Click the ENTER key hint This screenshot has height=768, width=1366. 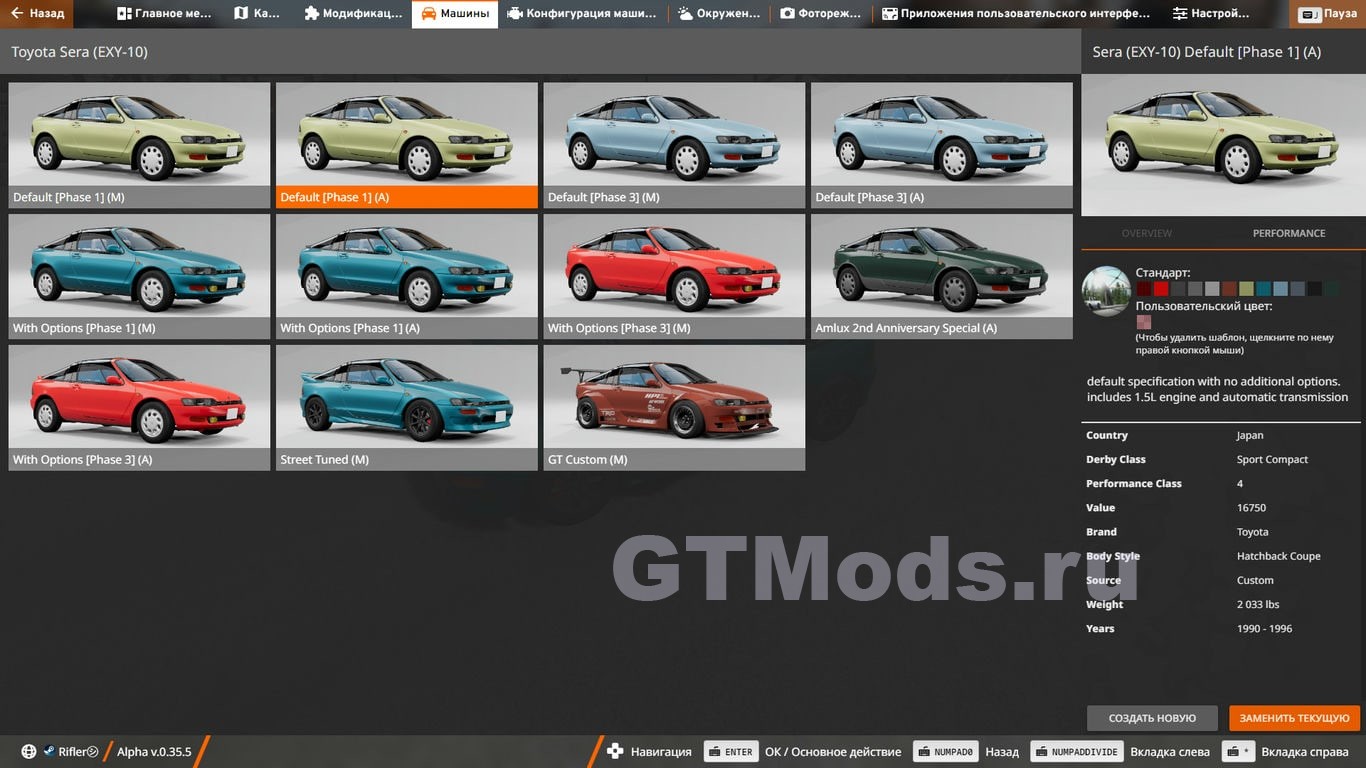point(729,752)
